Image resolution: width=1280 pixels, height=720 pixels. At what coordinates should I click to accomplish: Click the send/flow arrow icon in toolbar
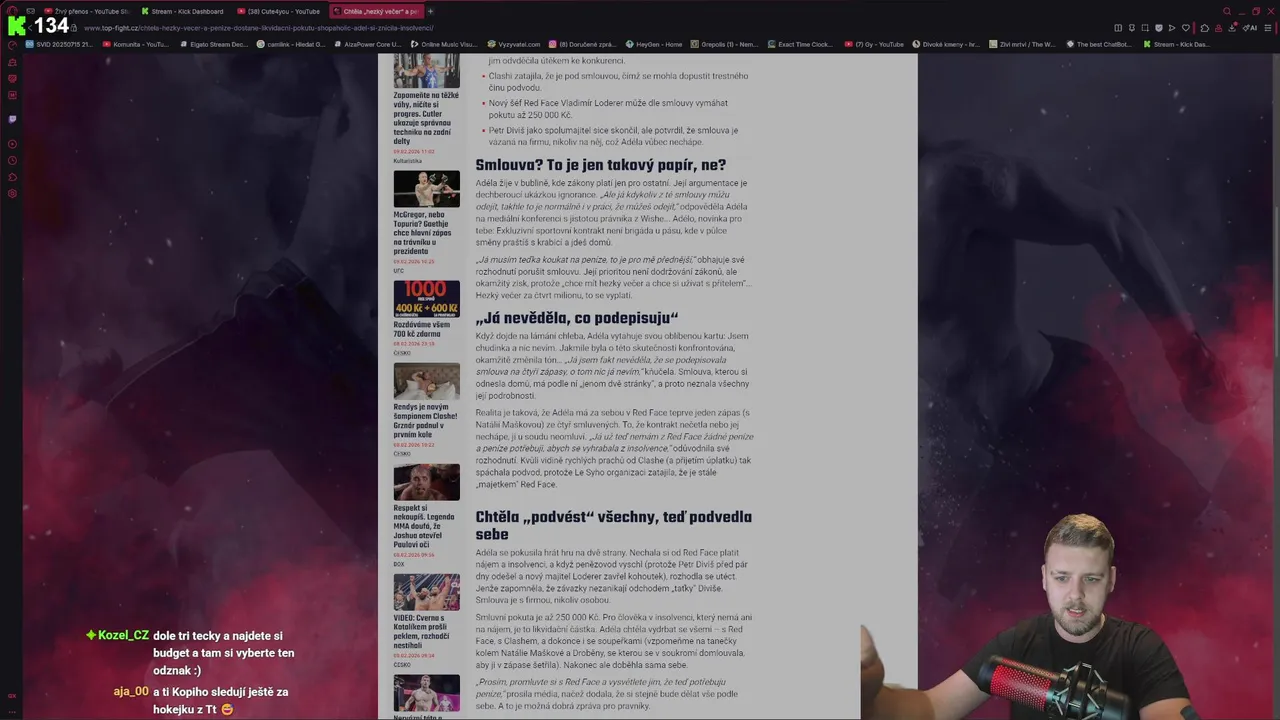coord(1172,28)
